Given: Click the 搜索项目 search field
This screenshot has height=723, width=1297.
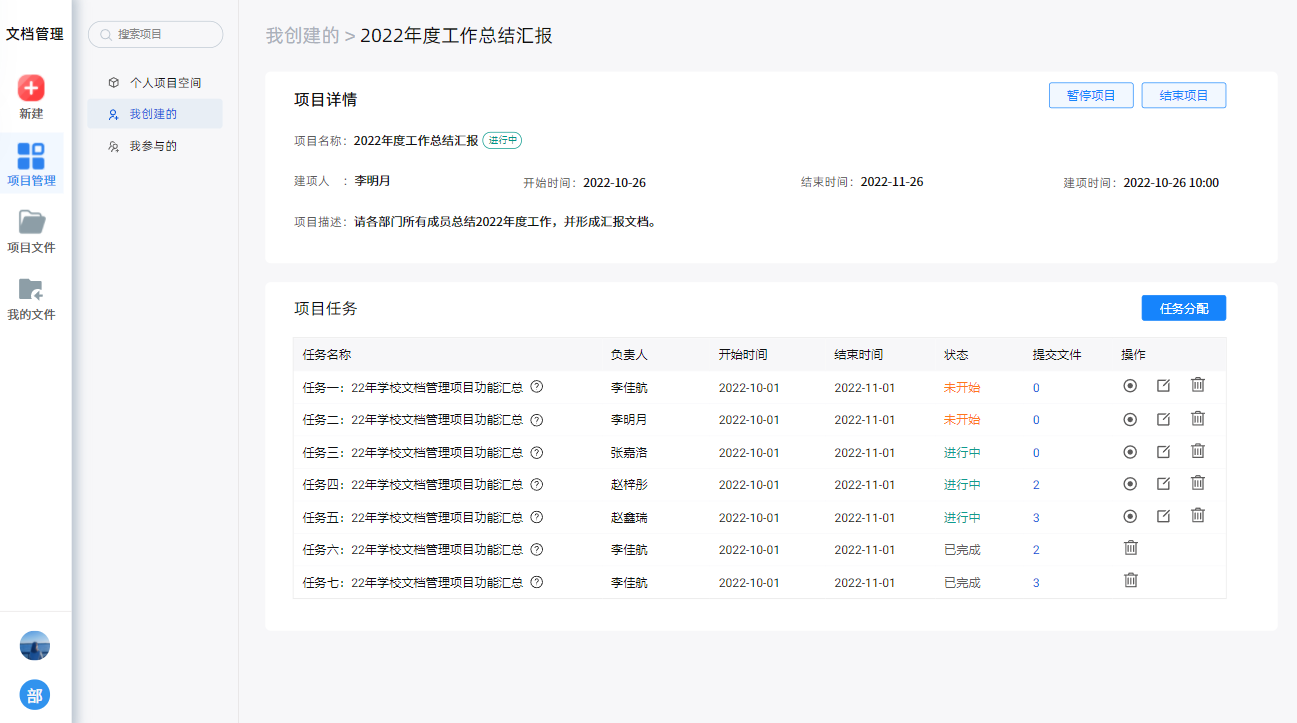Looking at the screenshot, I should pyautogui.click(x=156, y=34).
